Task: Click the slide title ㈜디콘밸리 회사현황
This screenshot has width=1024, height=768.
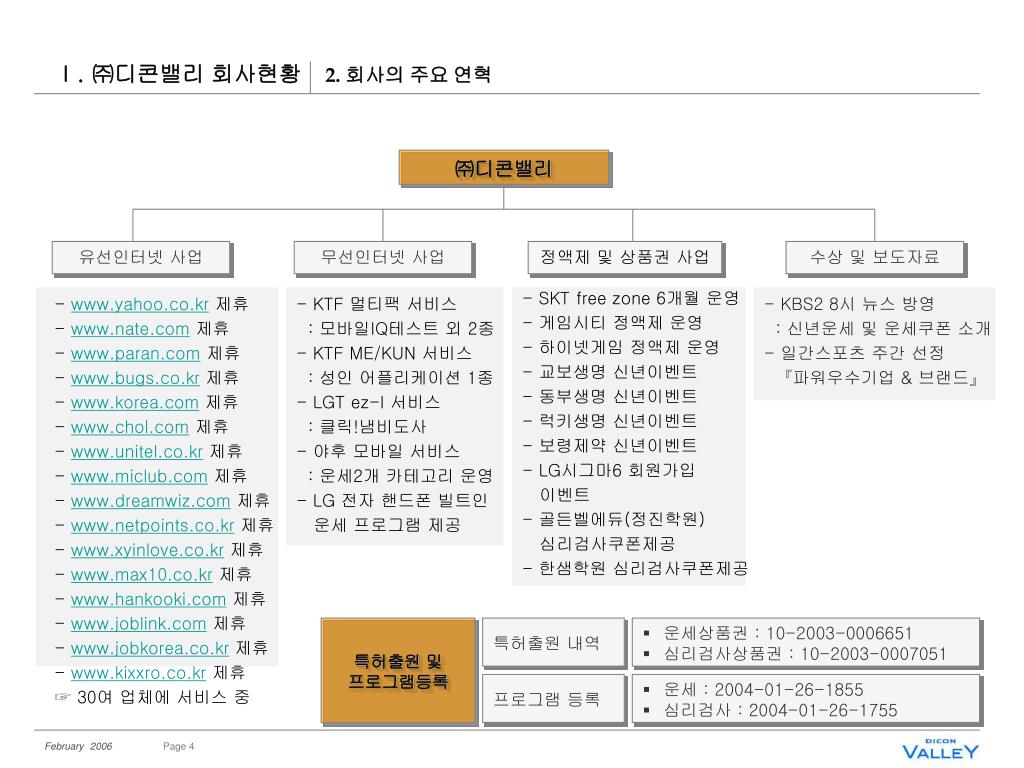Action: click(x=180, y=74)
